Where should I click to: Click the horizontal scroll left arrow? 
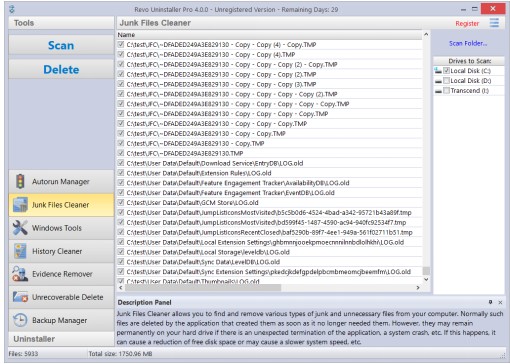(121, 288)
